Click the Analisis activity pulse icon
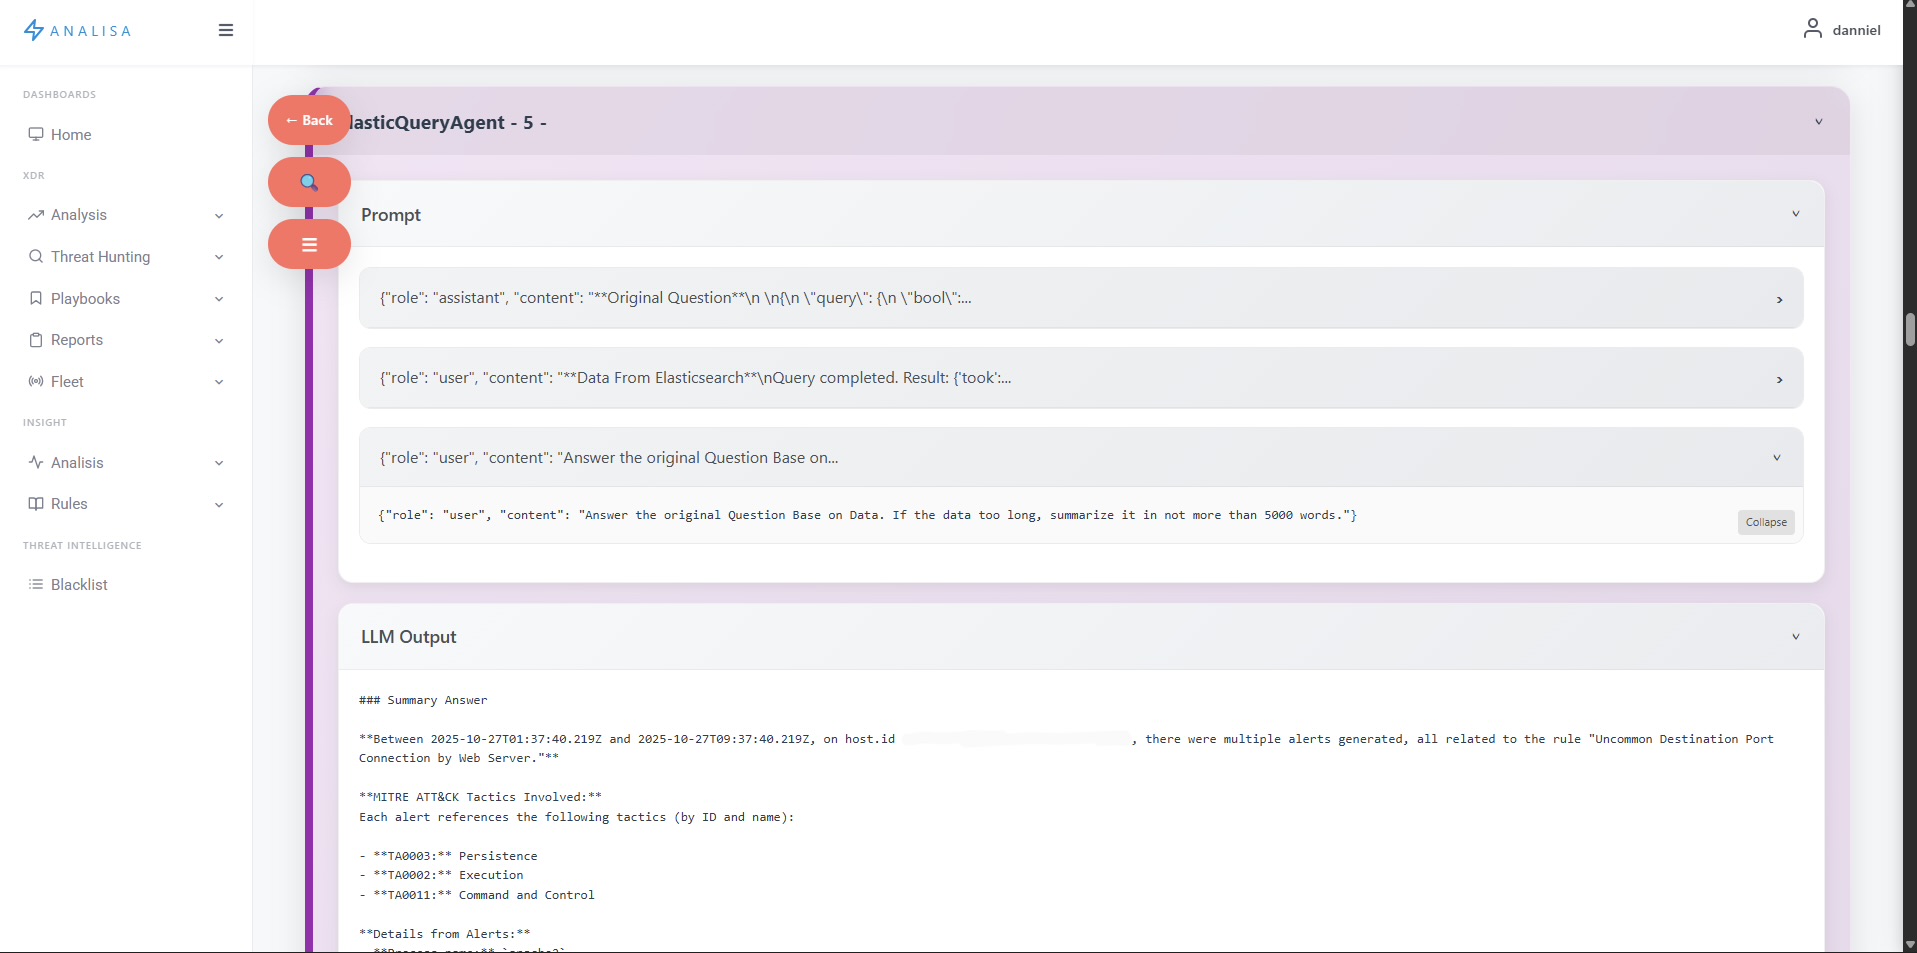 pyautogui.click(x=36, y=462)
